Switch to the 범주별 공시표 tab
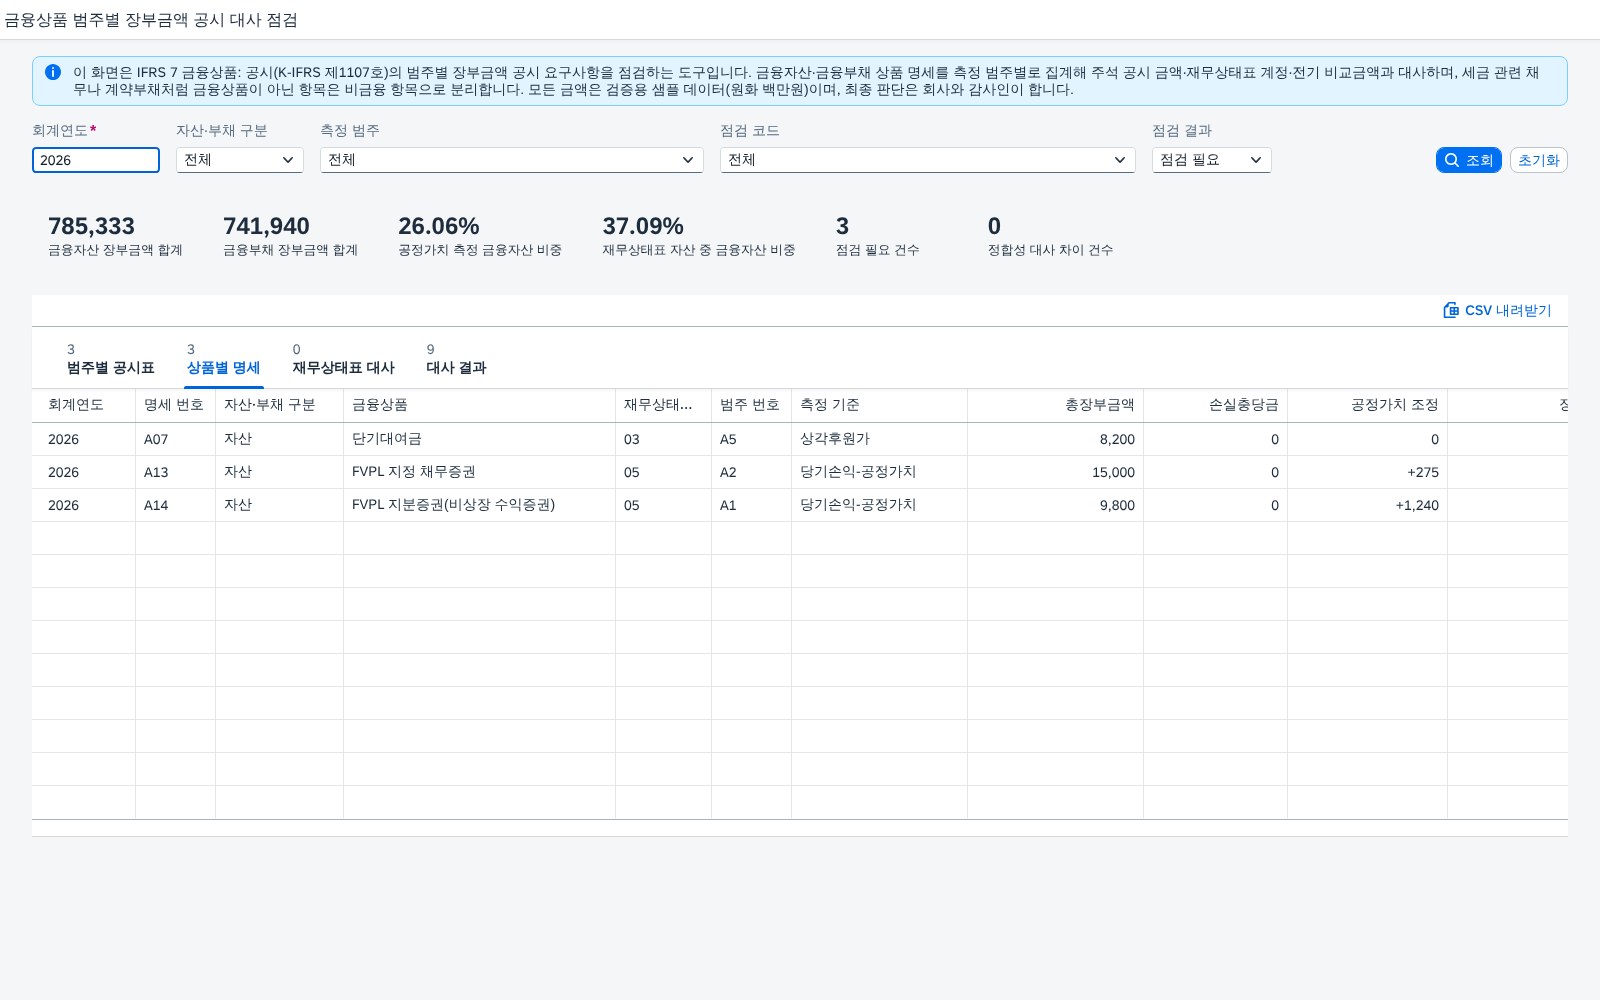 (110, 360)
